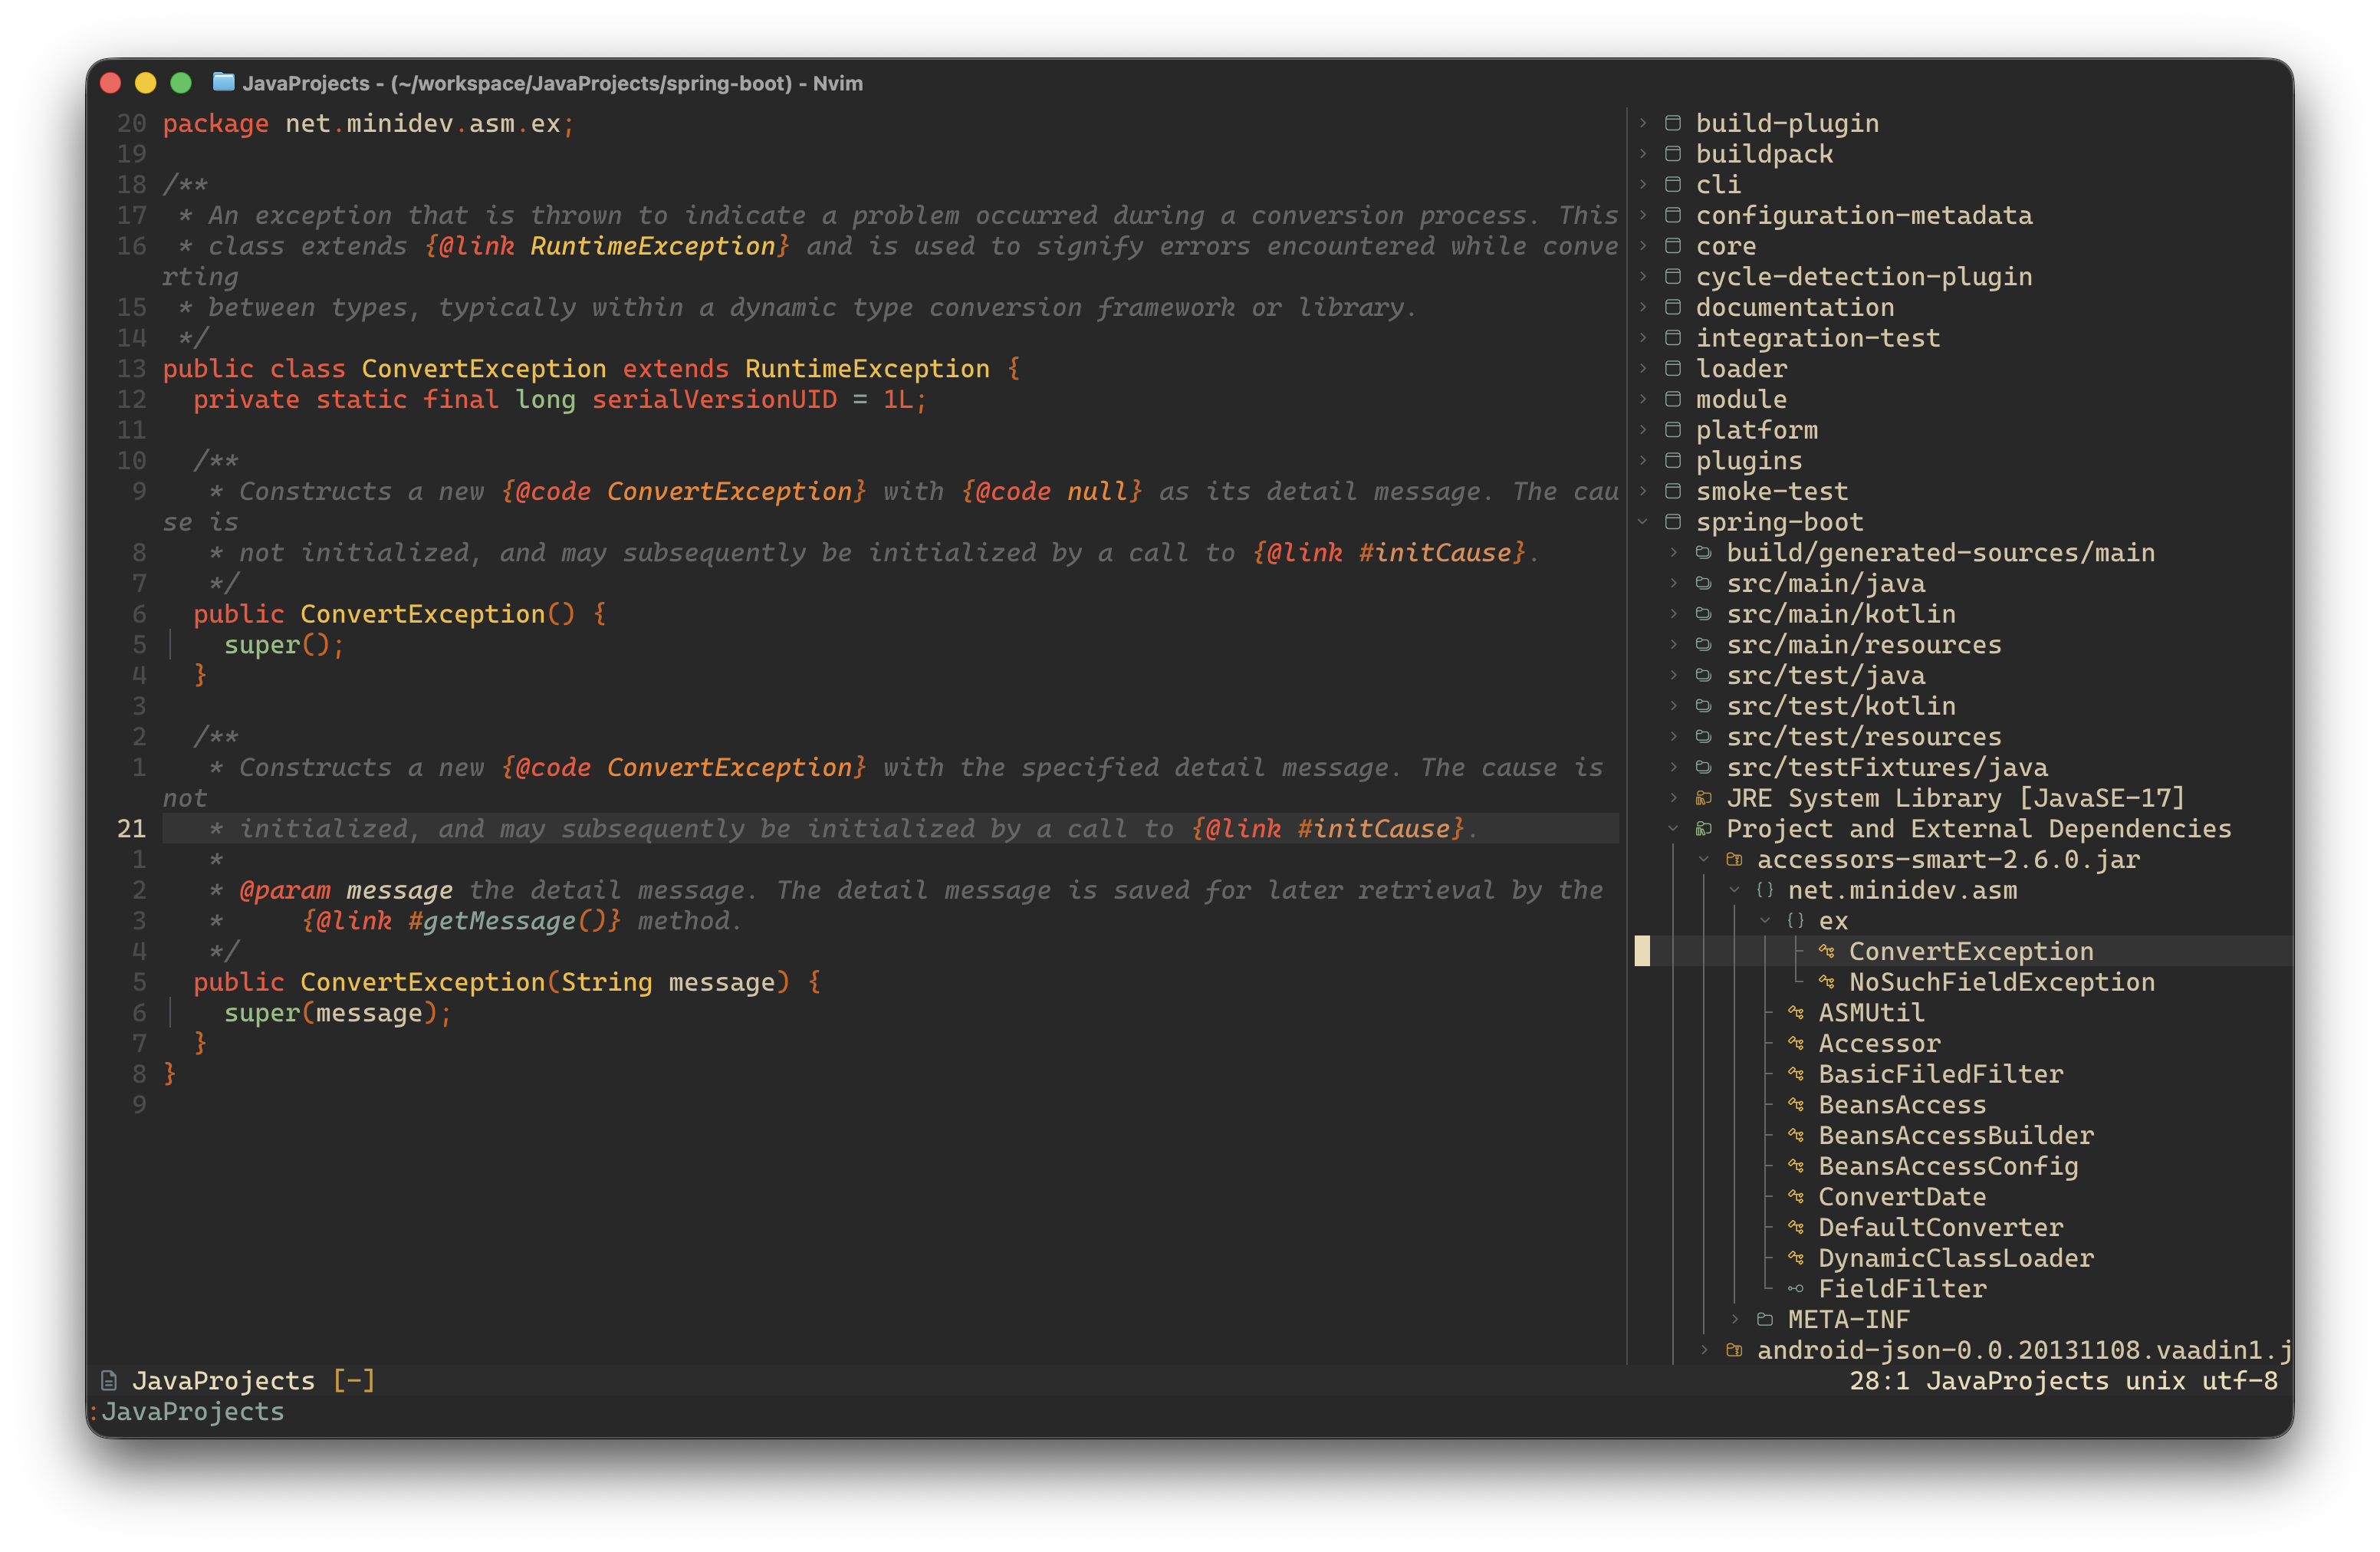Click the JavaProjects [-] statusline label

click(x=254, y=1381)
